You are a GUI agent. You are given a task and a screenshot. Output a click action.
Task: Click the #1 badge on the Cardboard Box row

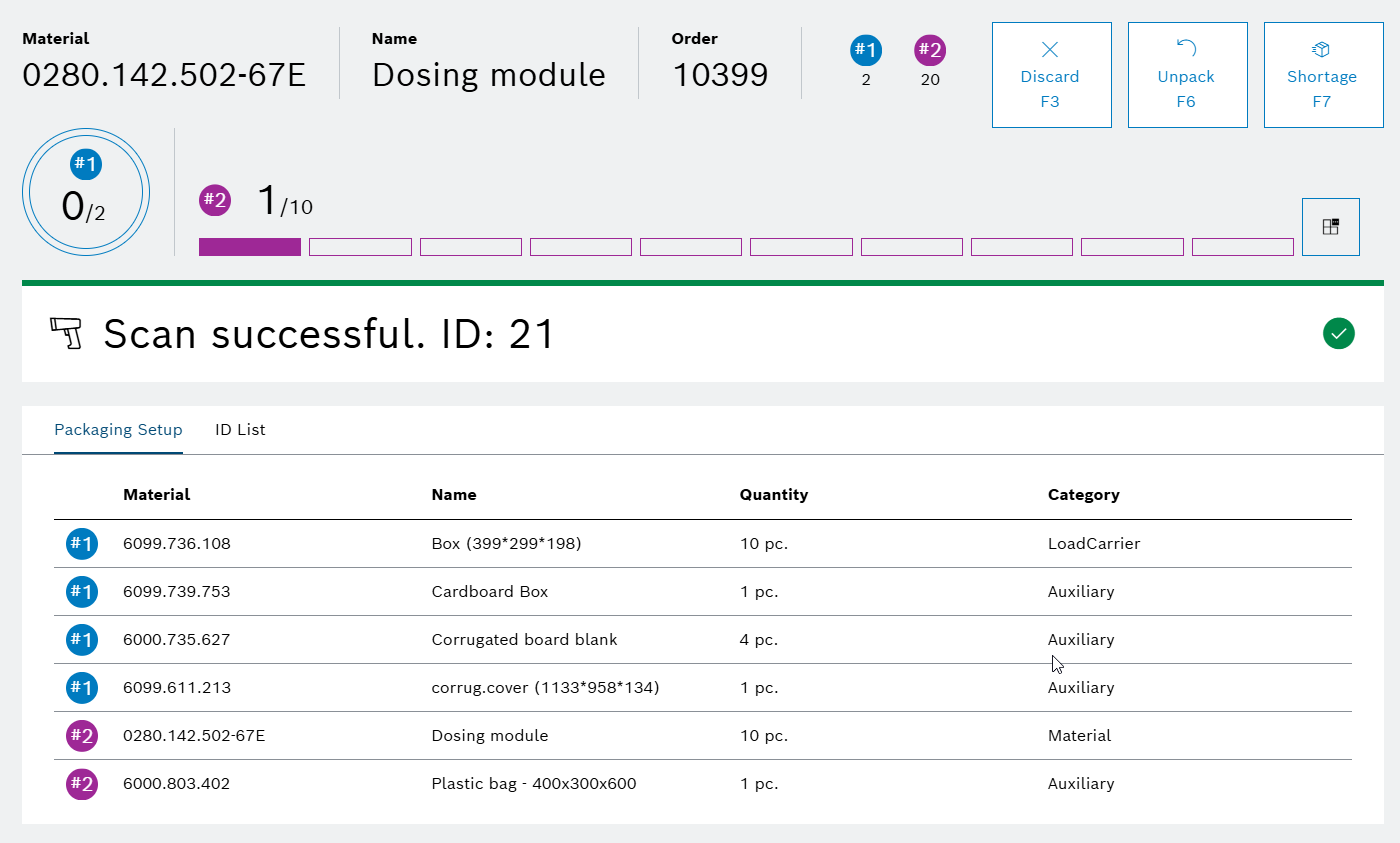click(81, 592)
